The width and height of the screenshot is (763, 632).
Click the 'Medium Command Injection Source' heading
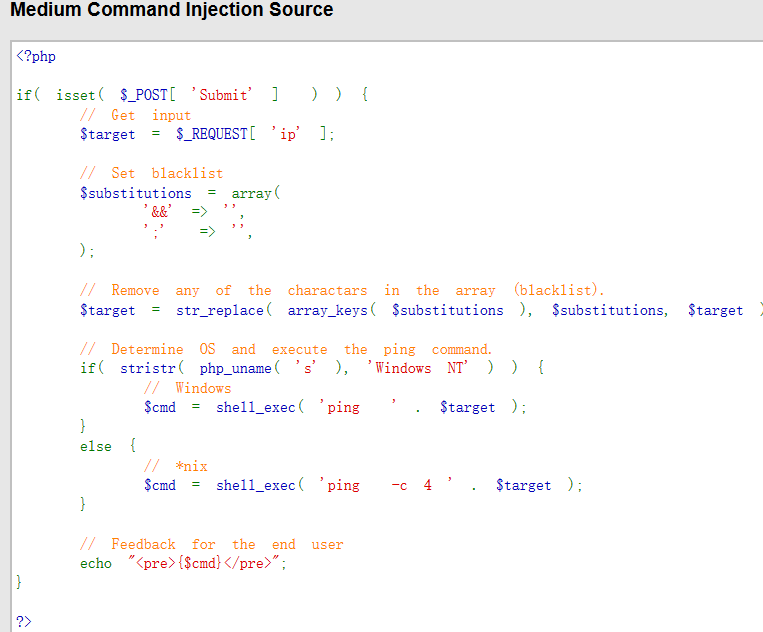pos(171,9)
